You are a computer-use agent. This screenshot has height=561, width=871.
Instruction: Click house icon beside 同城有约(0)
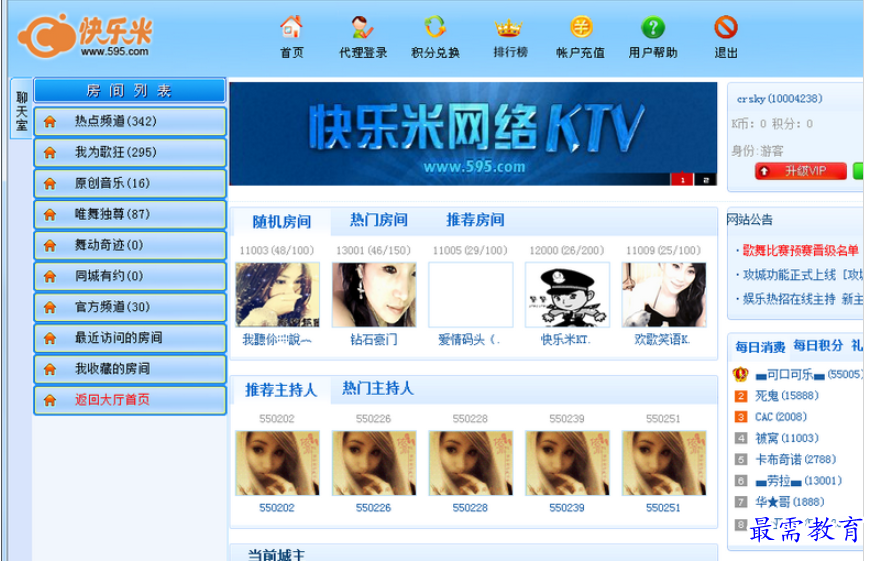(50, 276)
